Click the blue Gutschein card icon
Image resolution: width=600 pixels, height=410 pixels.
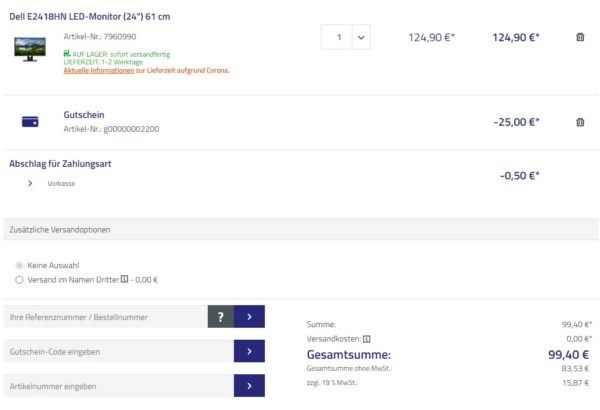[x=30, y=122]
